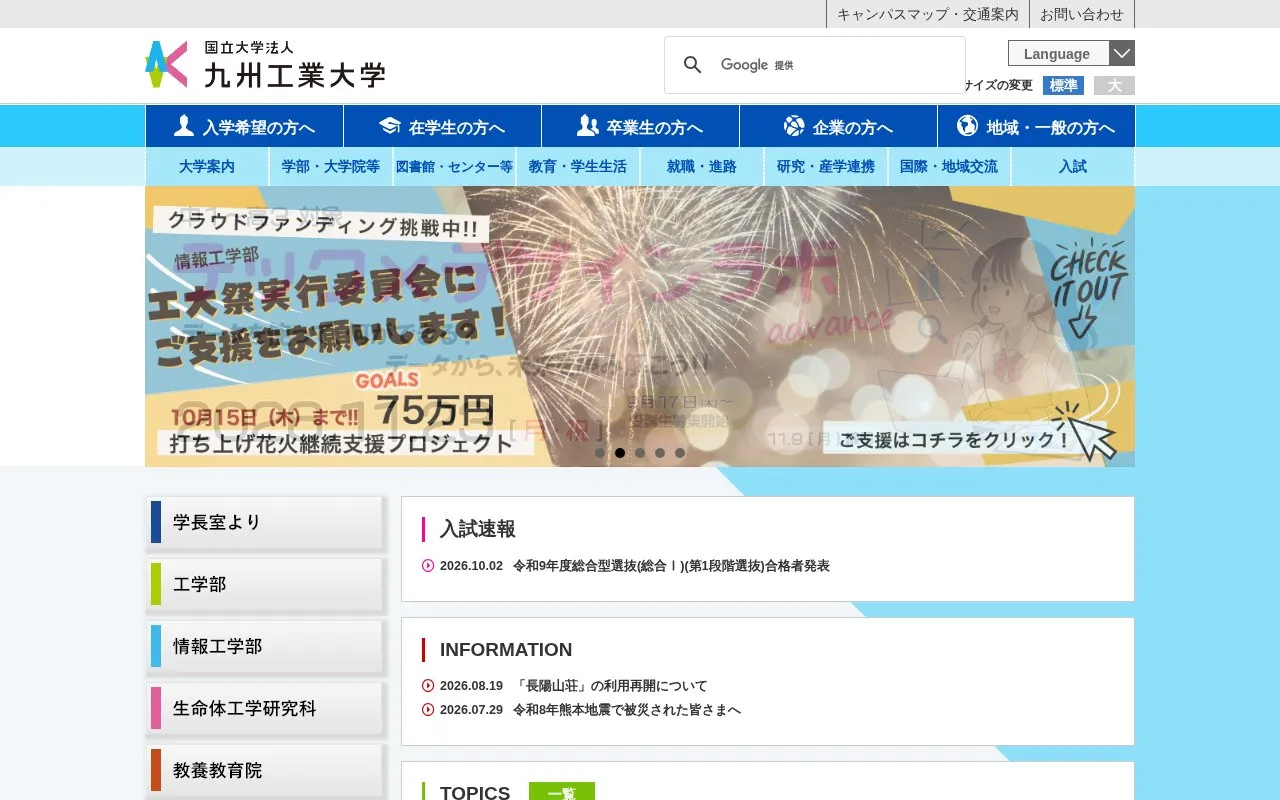
Task: Open the 教育・学生生活 menu
Action: [578, 167]
